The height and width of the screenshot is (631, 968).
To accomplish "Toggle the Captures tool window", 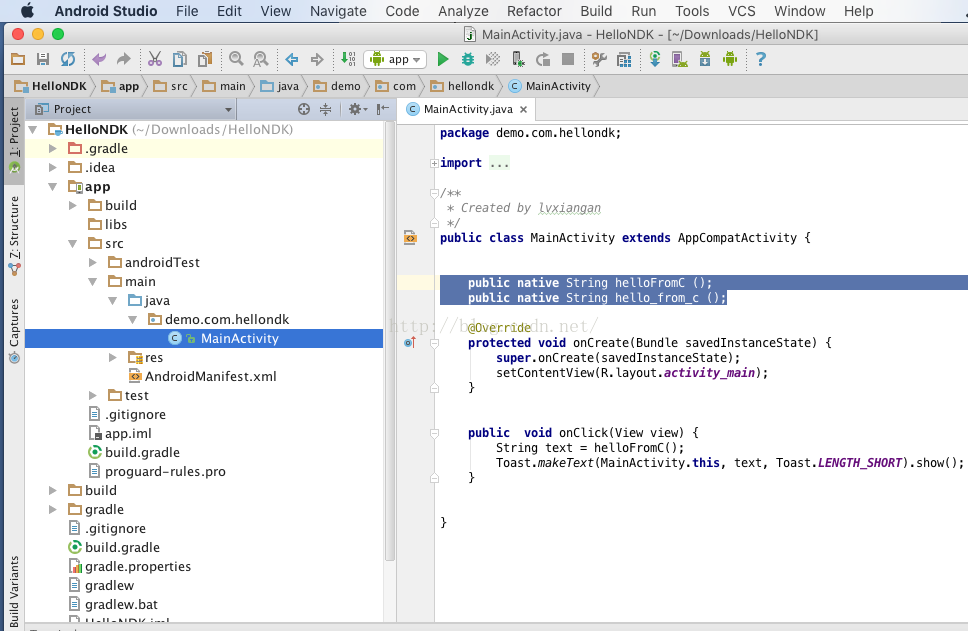I will (14, 330).
